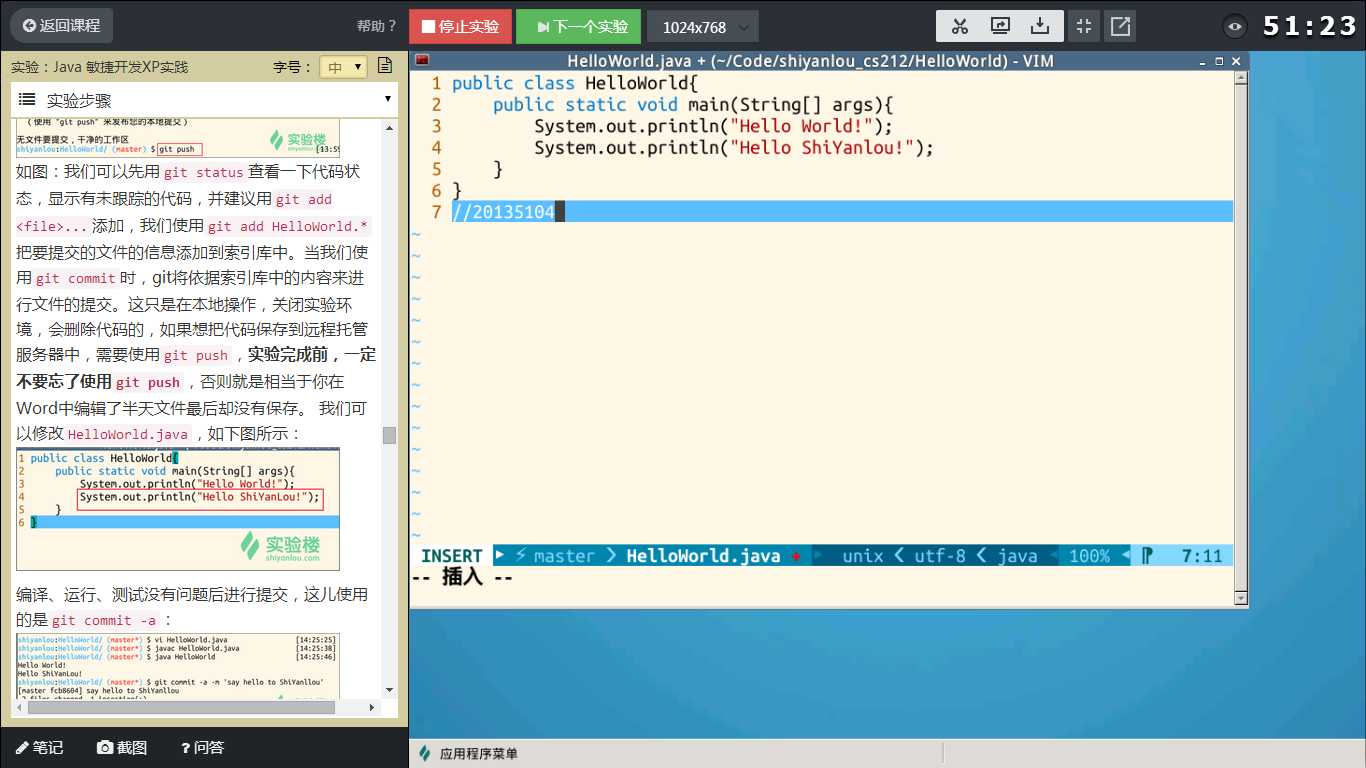Click the 下一个实验 button
Screen dimensions: 1366x768
coord(578,27)
